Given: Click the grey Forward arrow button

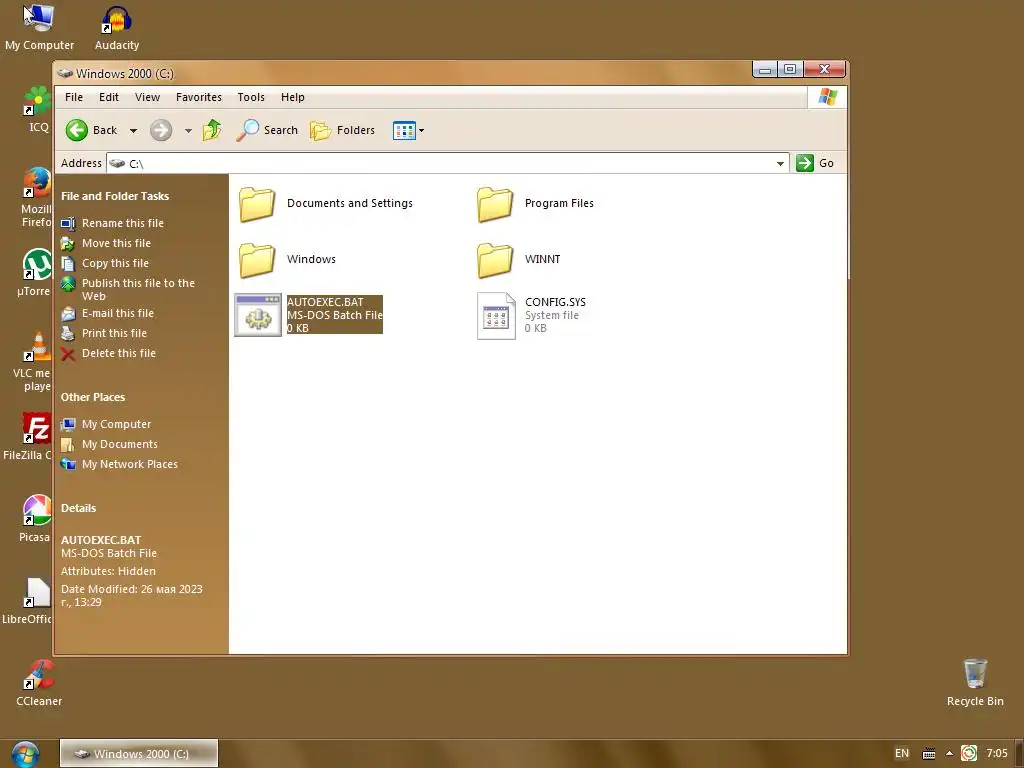Looking at the screenshot, I should 161,130.
